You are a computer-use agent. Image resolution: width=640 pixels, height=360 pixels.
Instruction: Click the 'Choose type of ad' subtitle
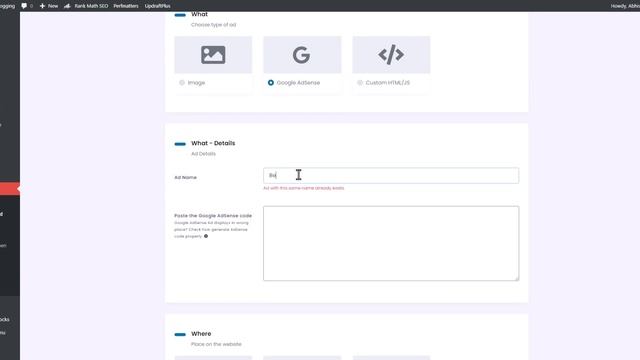tap(213, 24)
